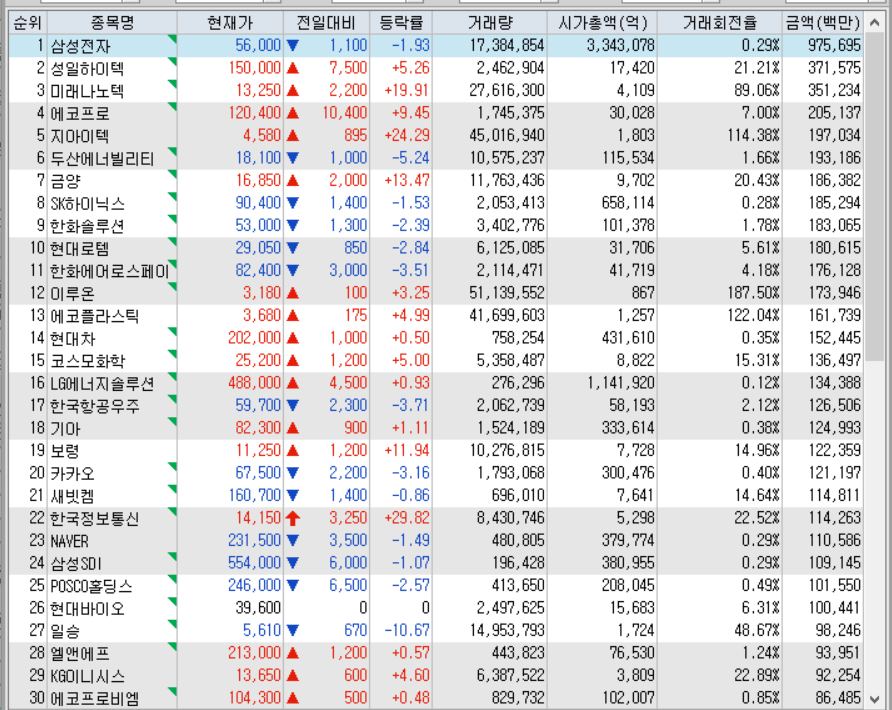Screen dimensions: 892x710
Task: Select 지아이텍 stock name
Action: click(80, 135)
